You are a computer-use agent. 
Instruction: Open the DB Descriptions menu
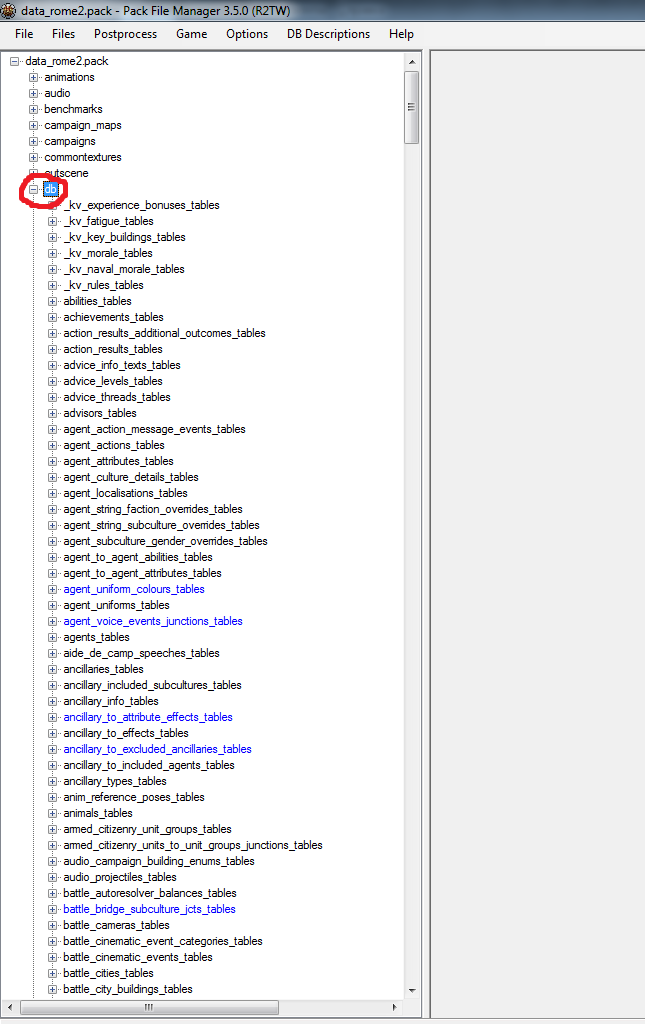point(328,34)
